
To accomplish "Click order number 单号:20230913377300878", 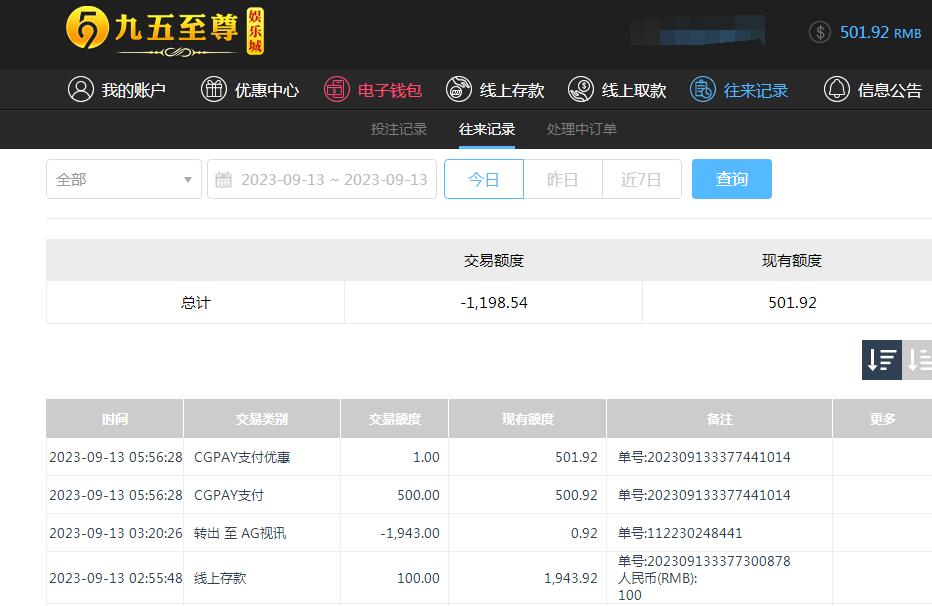I will click(704, 561).
